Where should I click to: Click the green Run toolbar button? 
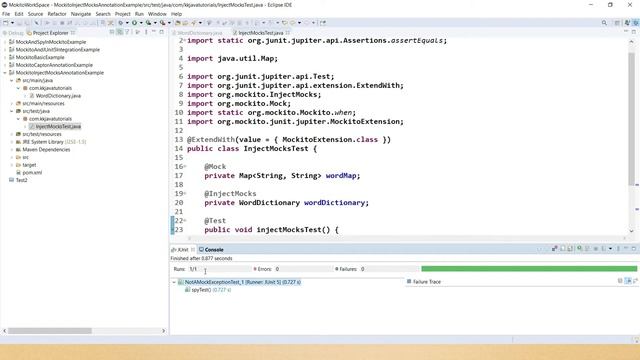tap(134, 23)
